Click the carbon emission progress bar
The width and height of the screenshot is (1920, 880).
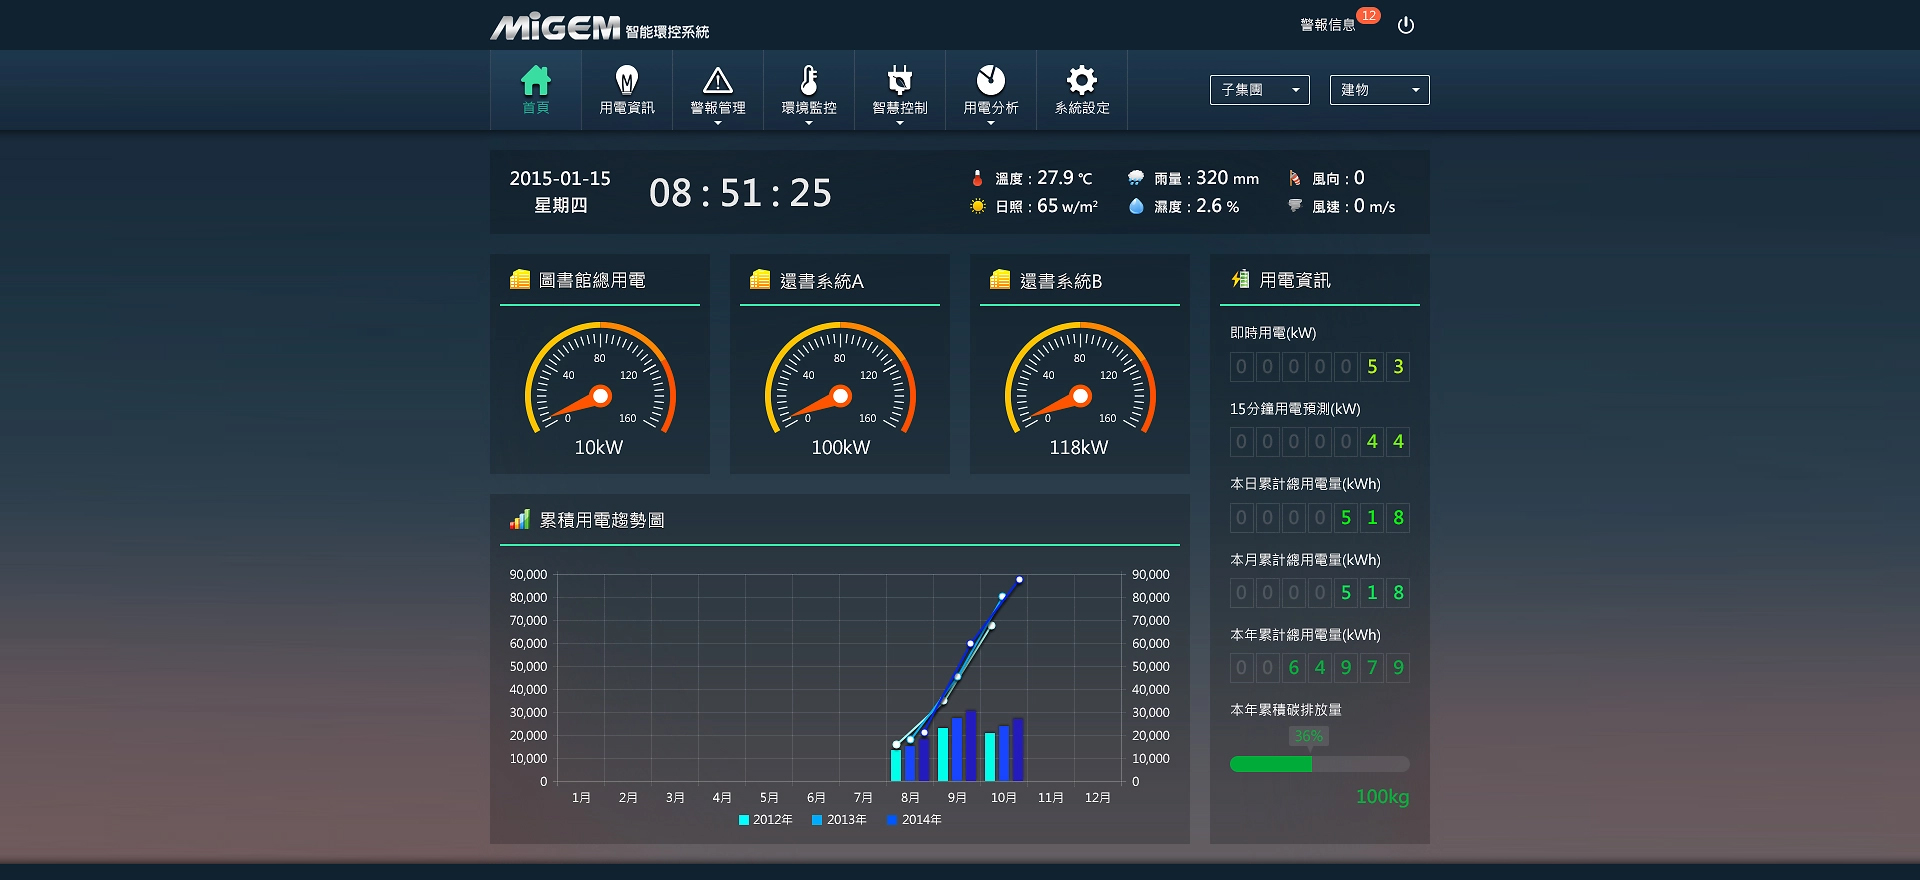1319,764
